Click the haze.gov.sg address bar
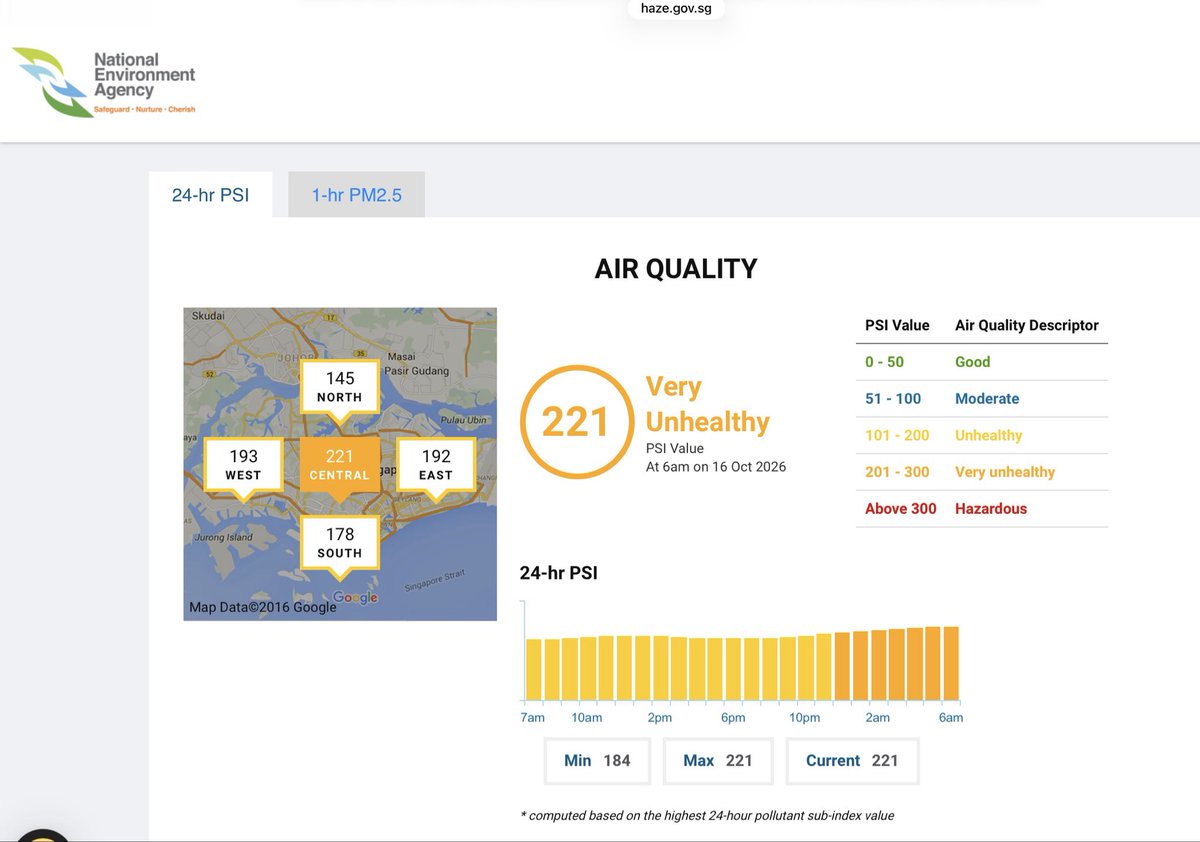1200x842 pixels. pyautogui.click(x=675, y=10)
